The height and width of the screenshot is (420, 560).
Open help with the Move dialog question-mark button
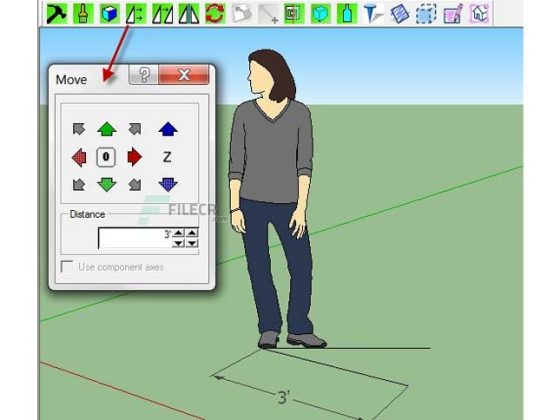(144, 75)
